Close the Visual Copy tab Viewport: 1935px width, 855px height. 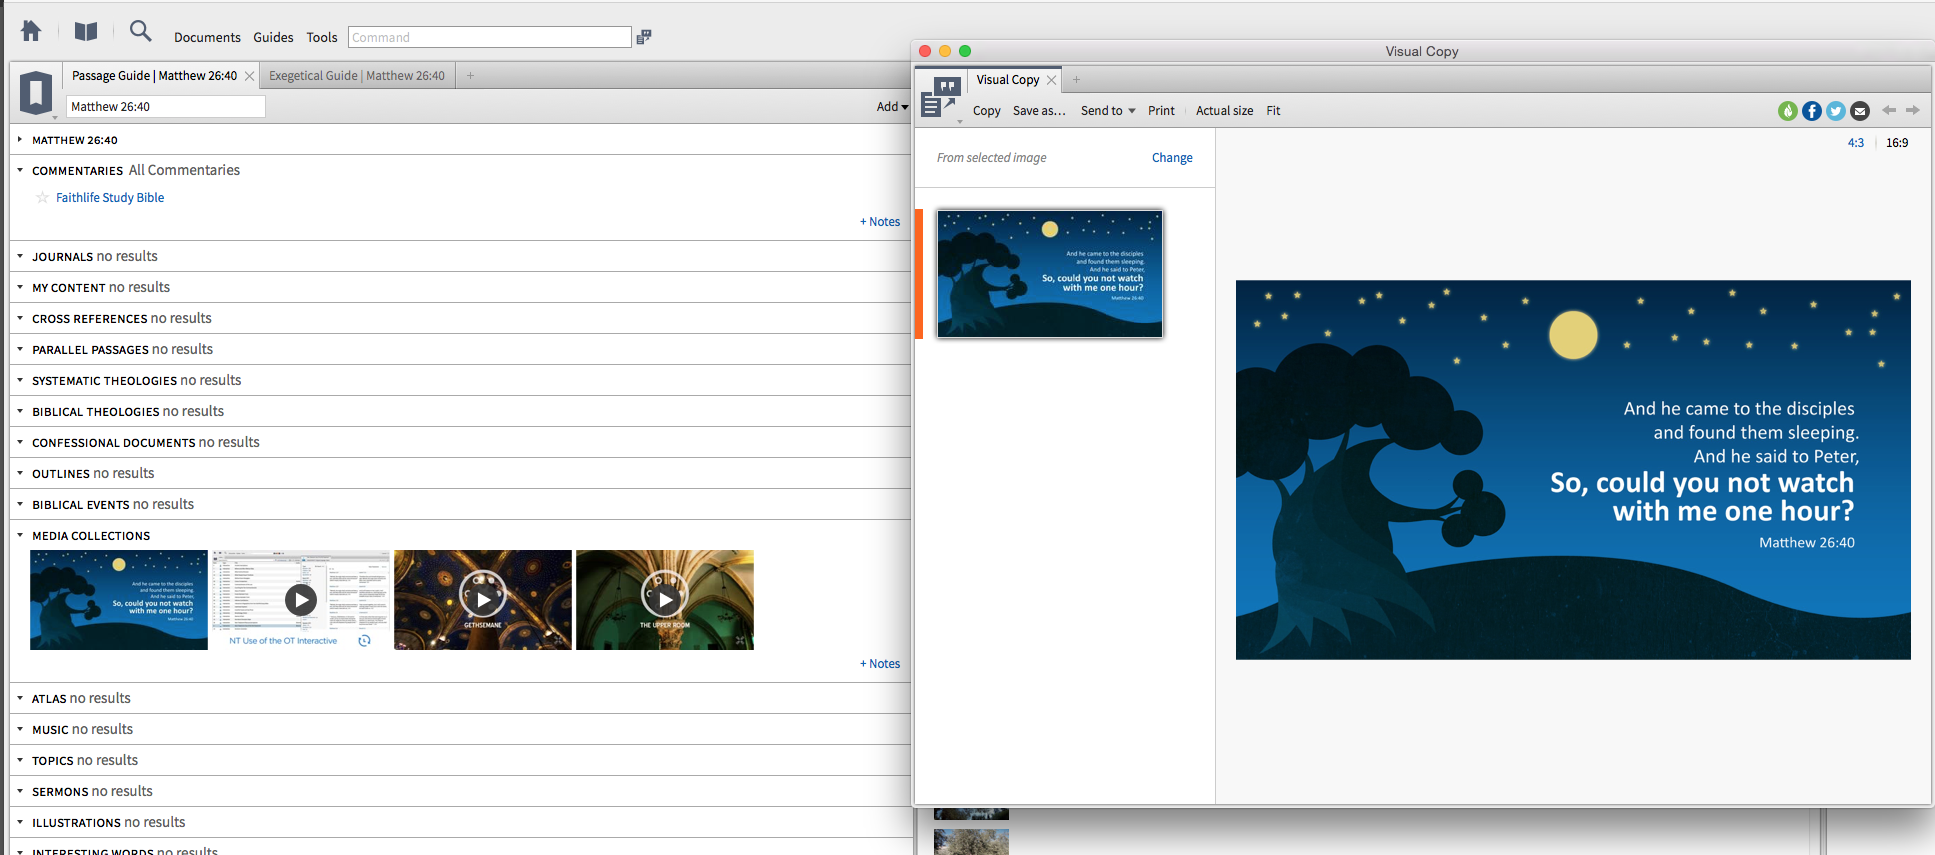[1051, 80]
